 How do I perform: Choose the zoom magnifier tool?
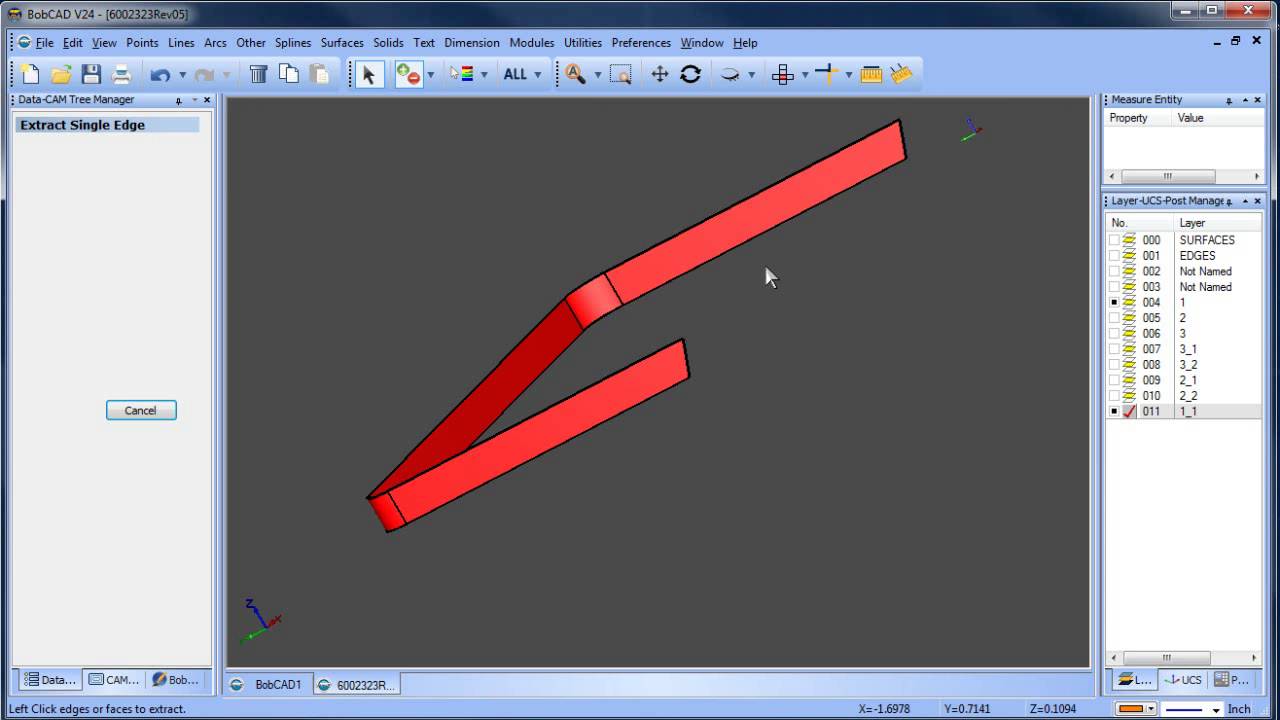coord(575,74)
